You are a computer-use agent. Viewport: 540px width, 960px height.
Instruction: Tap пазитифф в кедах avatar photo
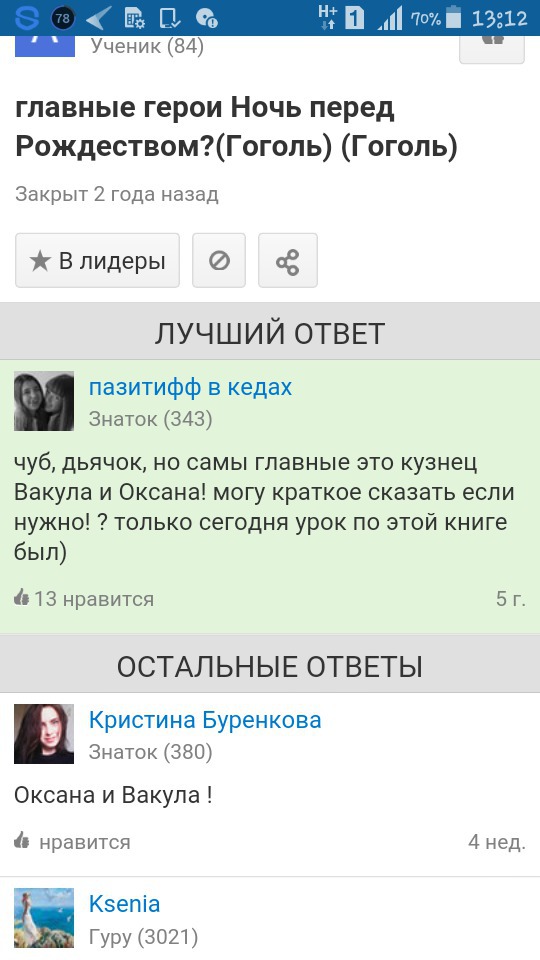coord(44,401)
